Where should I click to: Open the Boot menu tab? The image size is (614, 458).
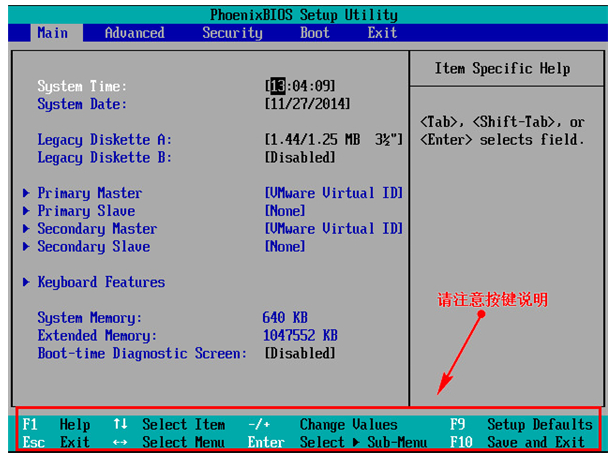click(x=314, y=33)
